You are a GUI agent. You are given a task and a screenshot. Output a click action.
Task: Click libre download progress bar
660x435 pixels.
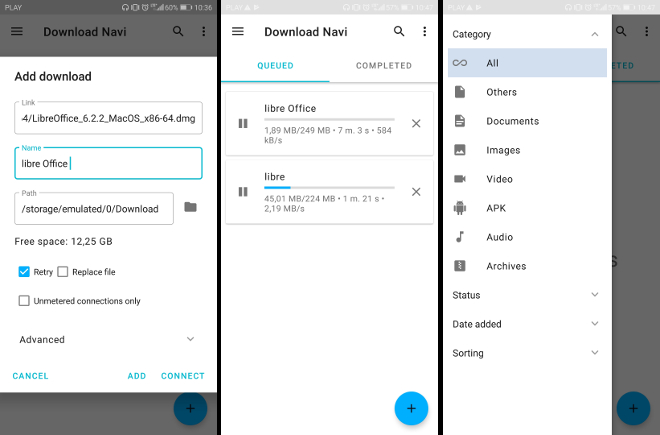coord(329,187)
